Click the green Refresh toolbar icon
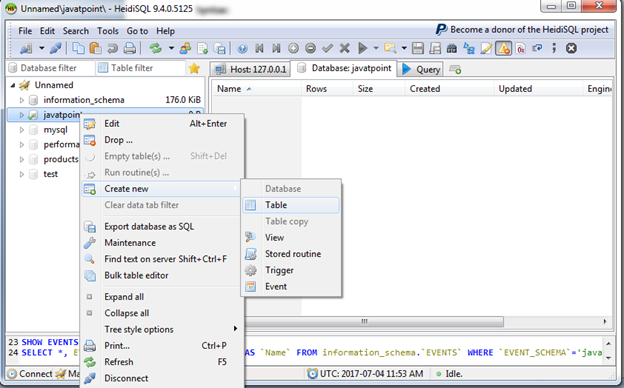This screenshot has height=388, width=624. coord(156,49)
